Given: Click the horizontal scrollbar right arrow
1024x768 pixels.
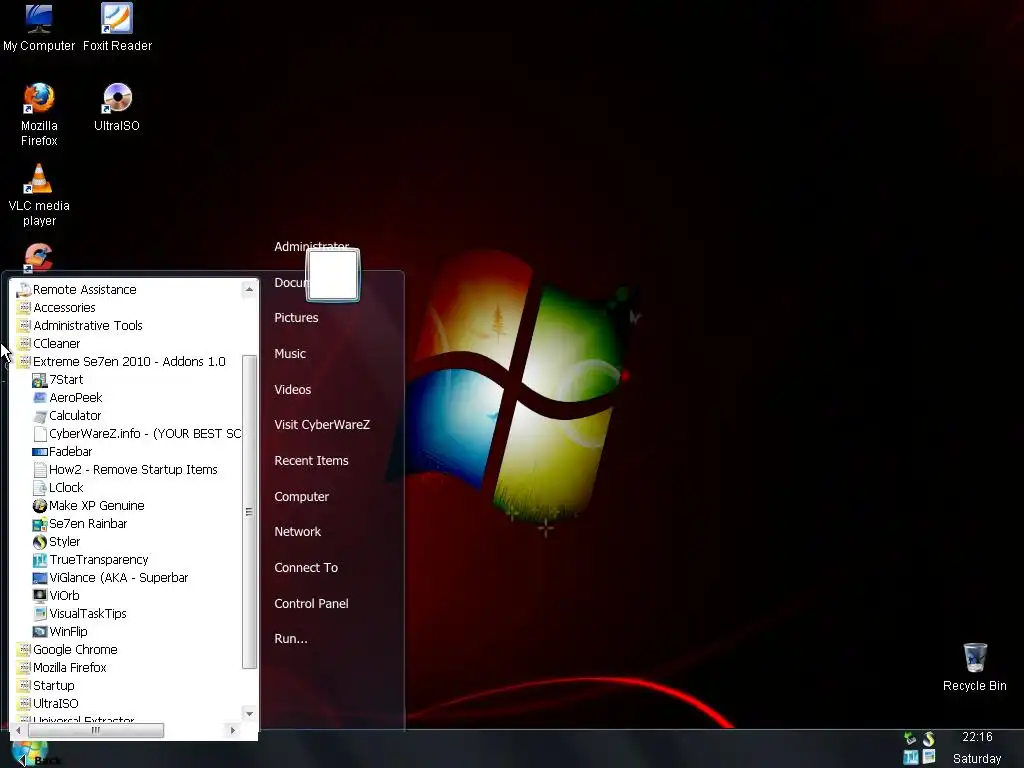Looking at the screenshot, I should coord(233,730).
